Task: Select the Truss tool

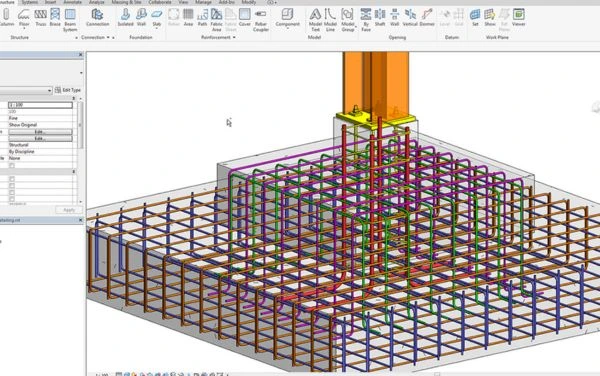Action: (41, 18)
